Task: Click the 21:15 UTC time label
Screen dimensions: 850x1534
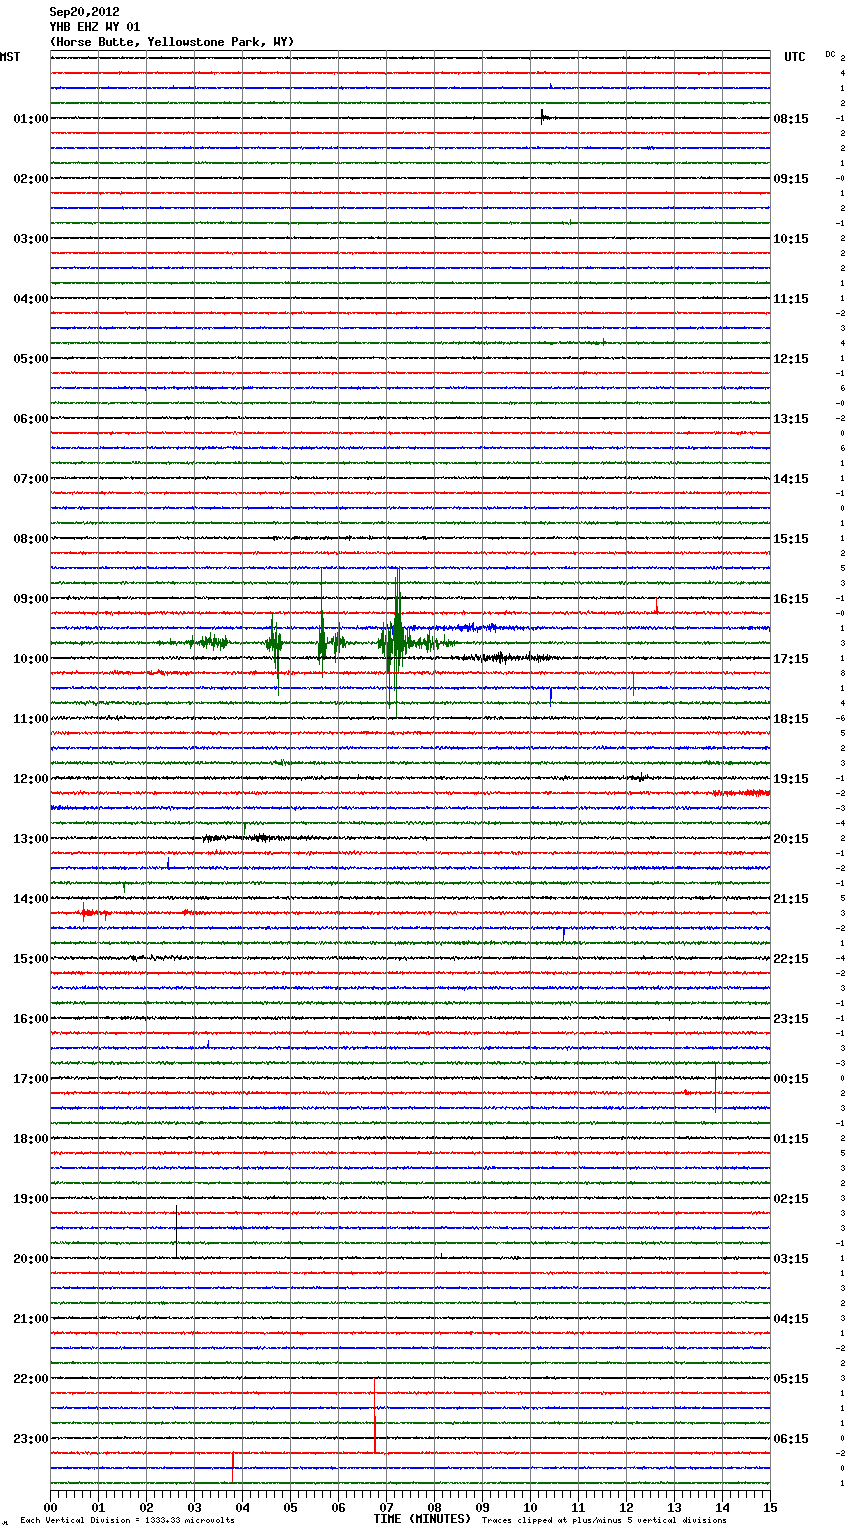Action: tap(791, 899)
